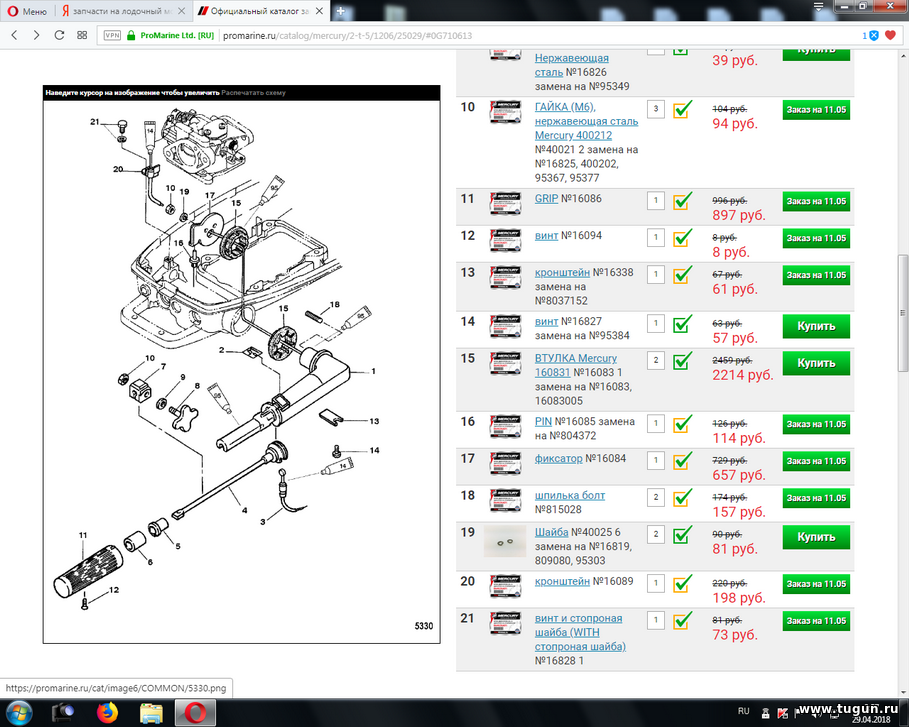Open the 'кронштейн' №16089 link
Image resolution: width=909 pixels, height=727 pixels.
point(562,581)
